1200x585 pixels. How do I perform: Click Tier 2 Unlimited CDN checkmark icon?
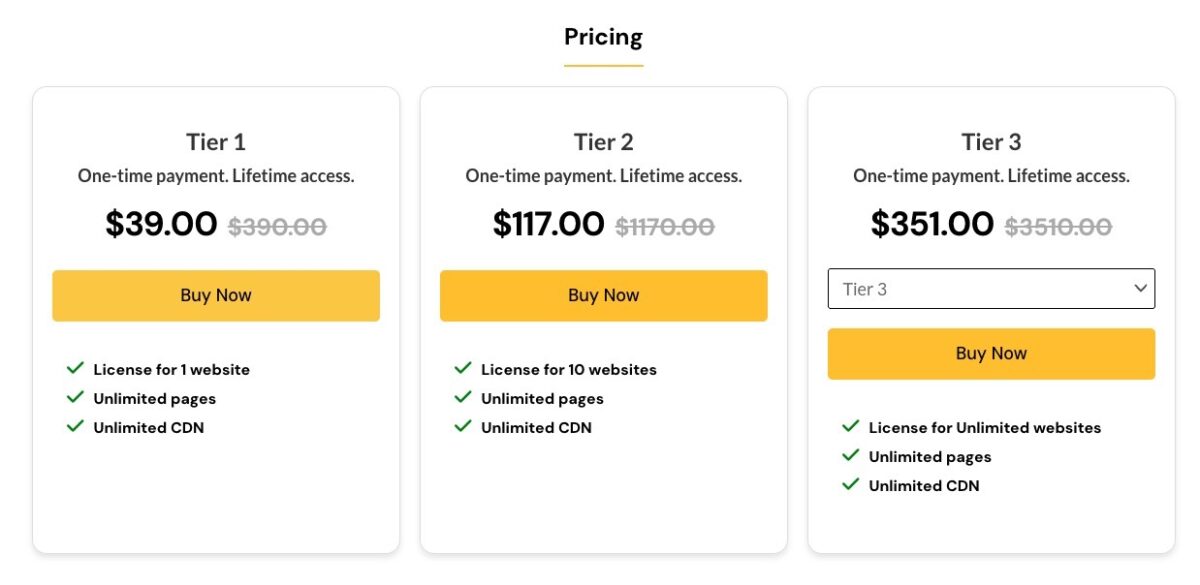(463, 427)
